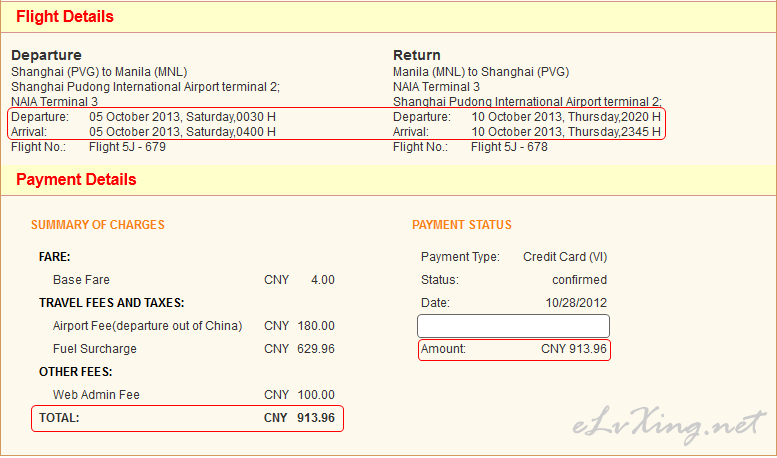Click the Airport Fee departure out of China line
This screenshot has height=458, width=777.
tap(194, 326)
